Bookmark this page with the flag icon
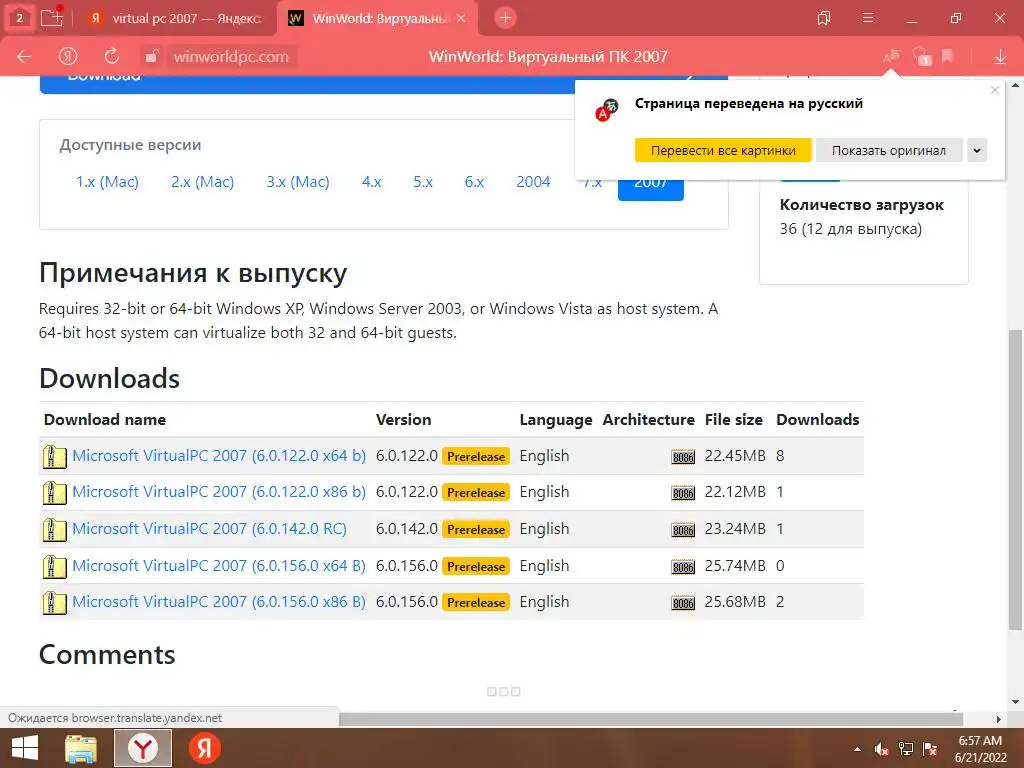 point(948,57)
